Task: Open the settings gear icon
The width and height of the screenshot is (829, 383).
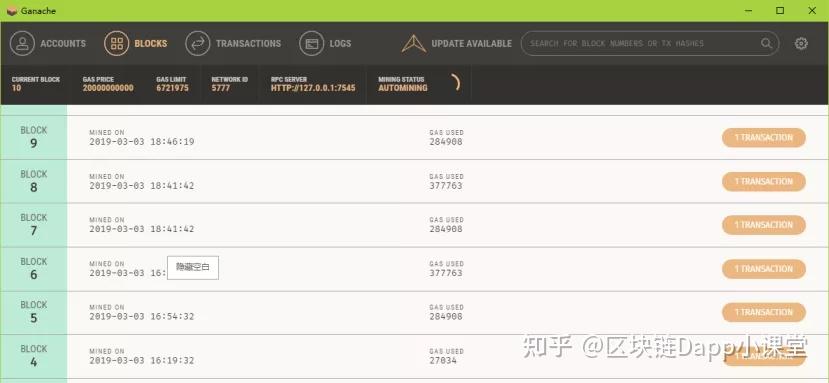Action: click(801, 43)
